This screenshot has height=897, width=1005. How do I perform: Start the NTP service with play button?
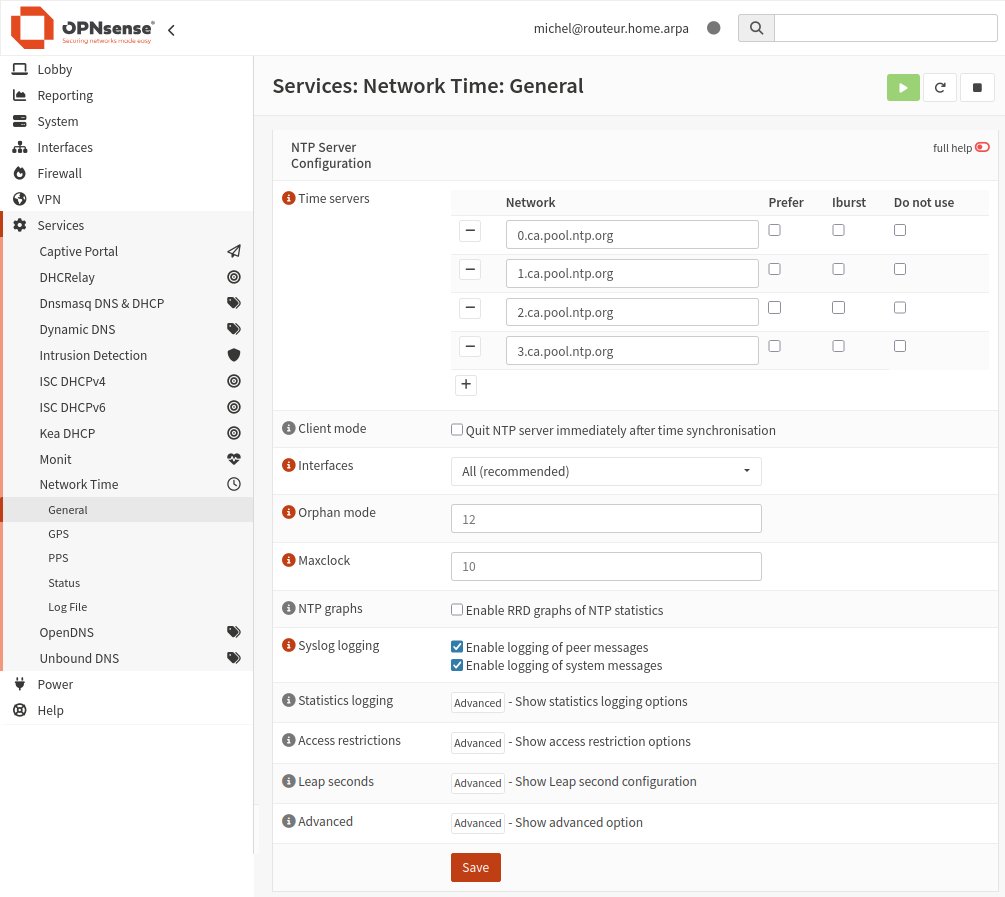[x=903, y=87]
